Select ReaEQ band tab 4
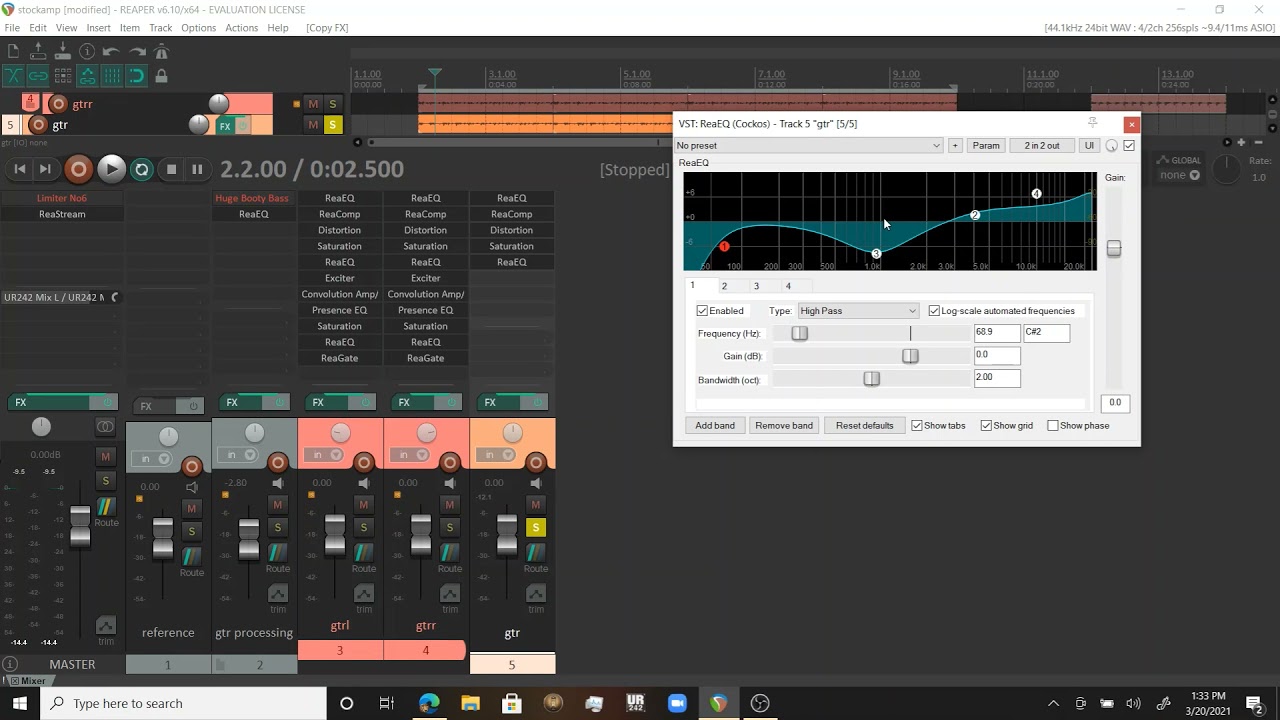The height and width of the screenshot is (720, 1280). (x=788, y=286)
